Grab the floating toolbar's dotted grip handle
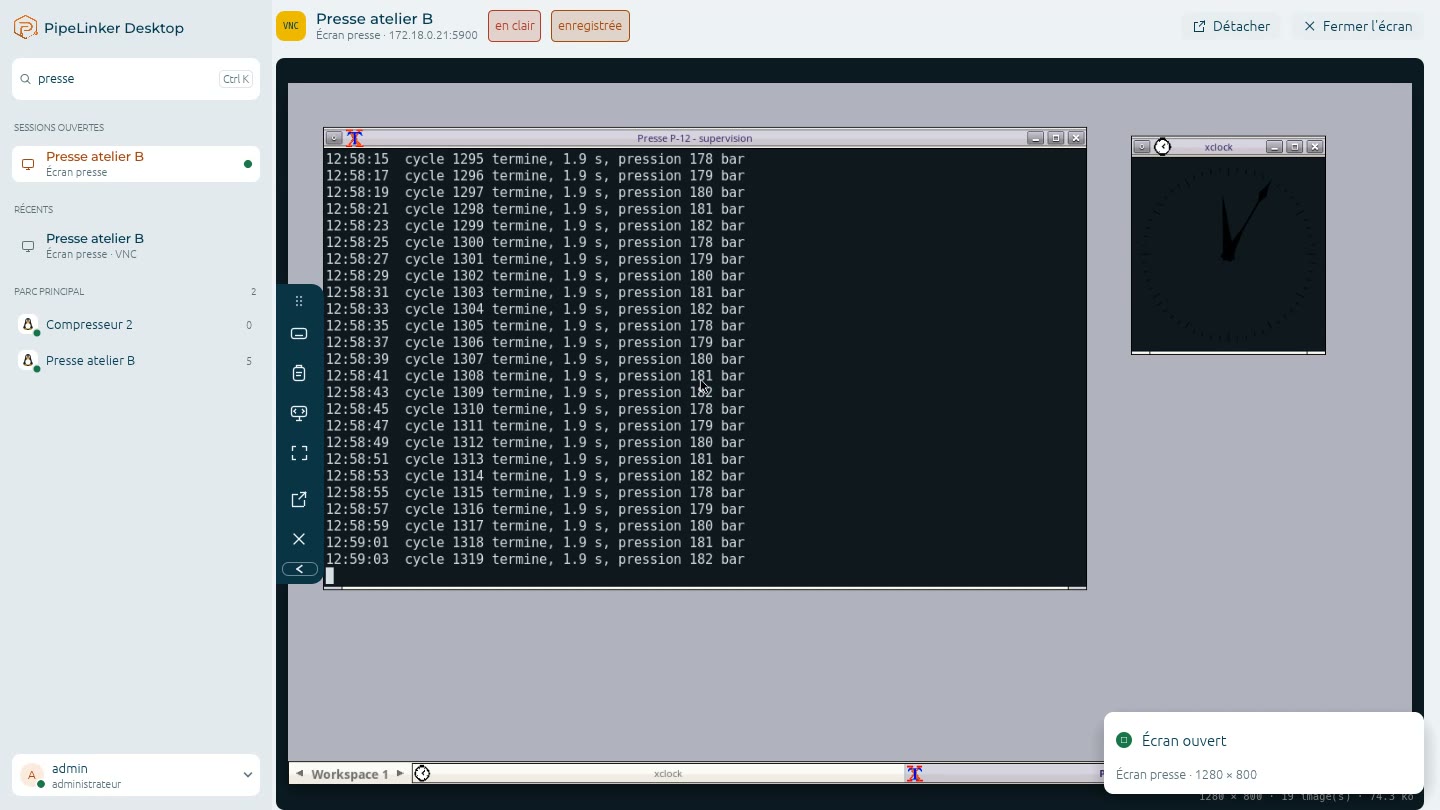This screenshot has width=1440, height=810. [299, 301]
